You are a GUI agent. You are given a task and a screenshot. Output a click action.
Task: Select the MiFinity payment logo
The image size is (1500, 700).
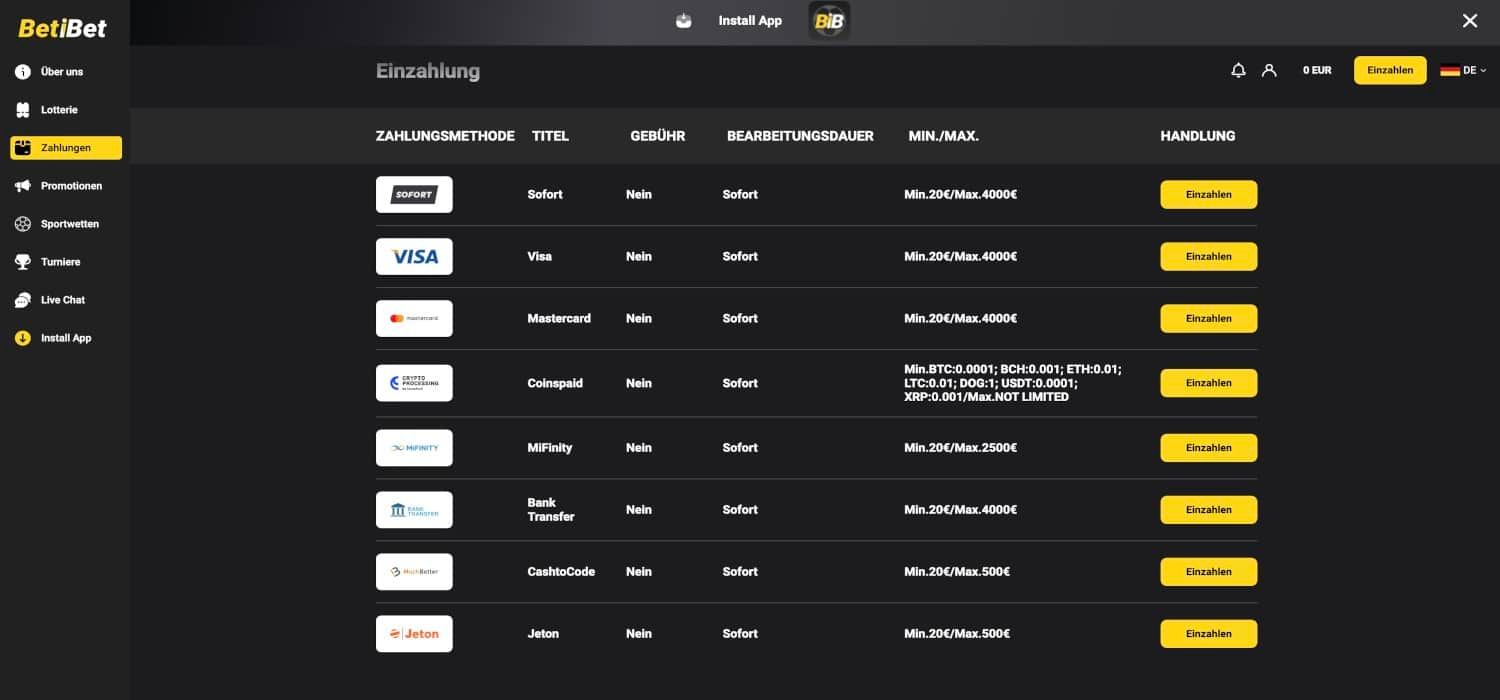coord(414,448)
